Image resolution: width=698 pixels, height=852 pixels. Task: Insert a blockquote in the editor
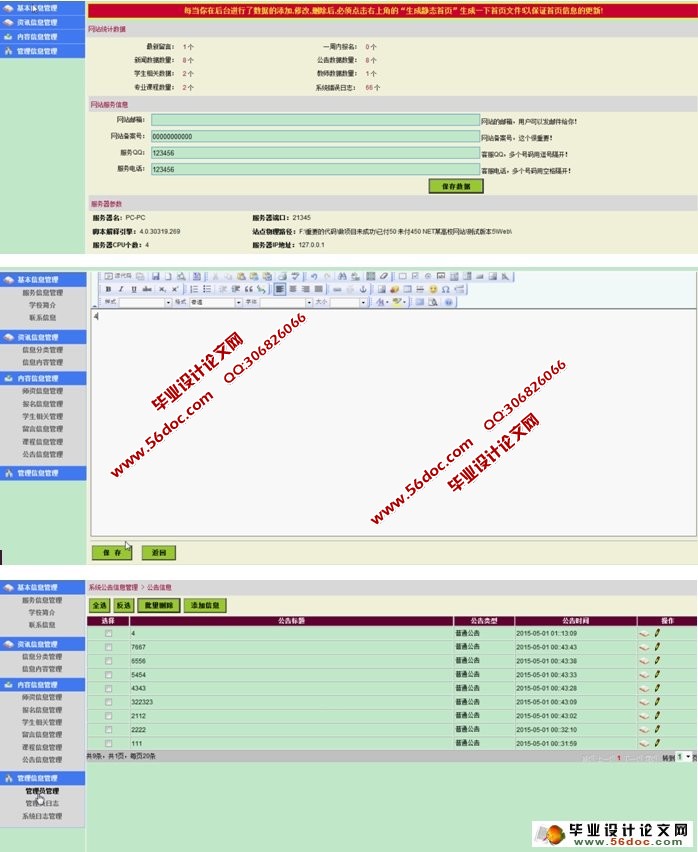[249, 289]
